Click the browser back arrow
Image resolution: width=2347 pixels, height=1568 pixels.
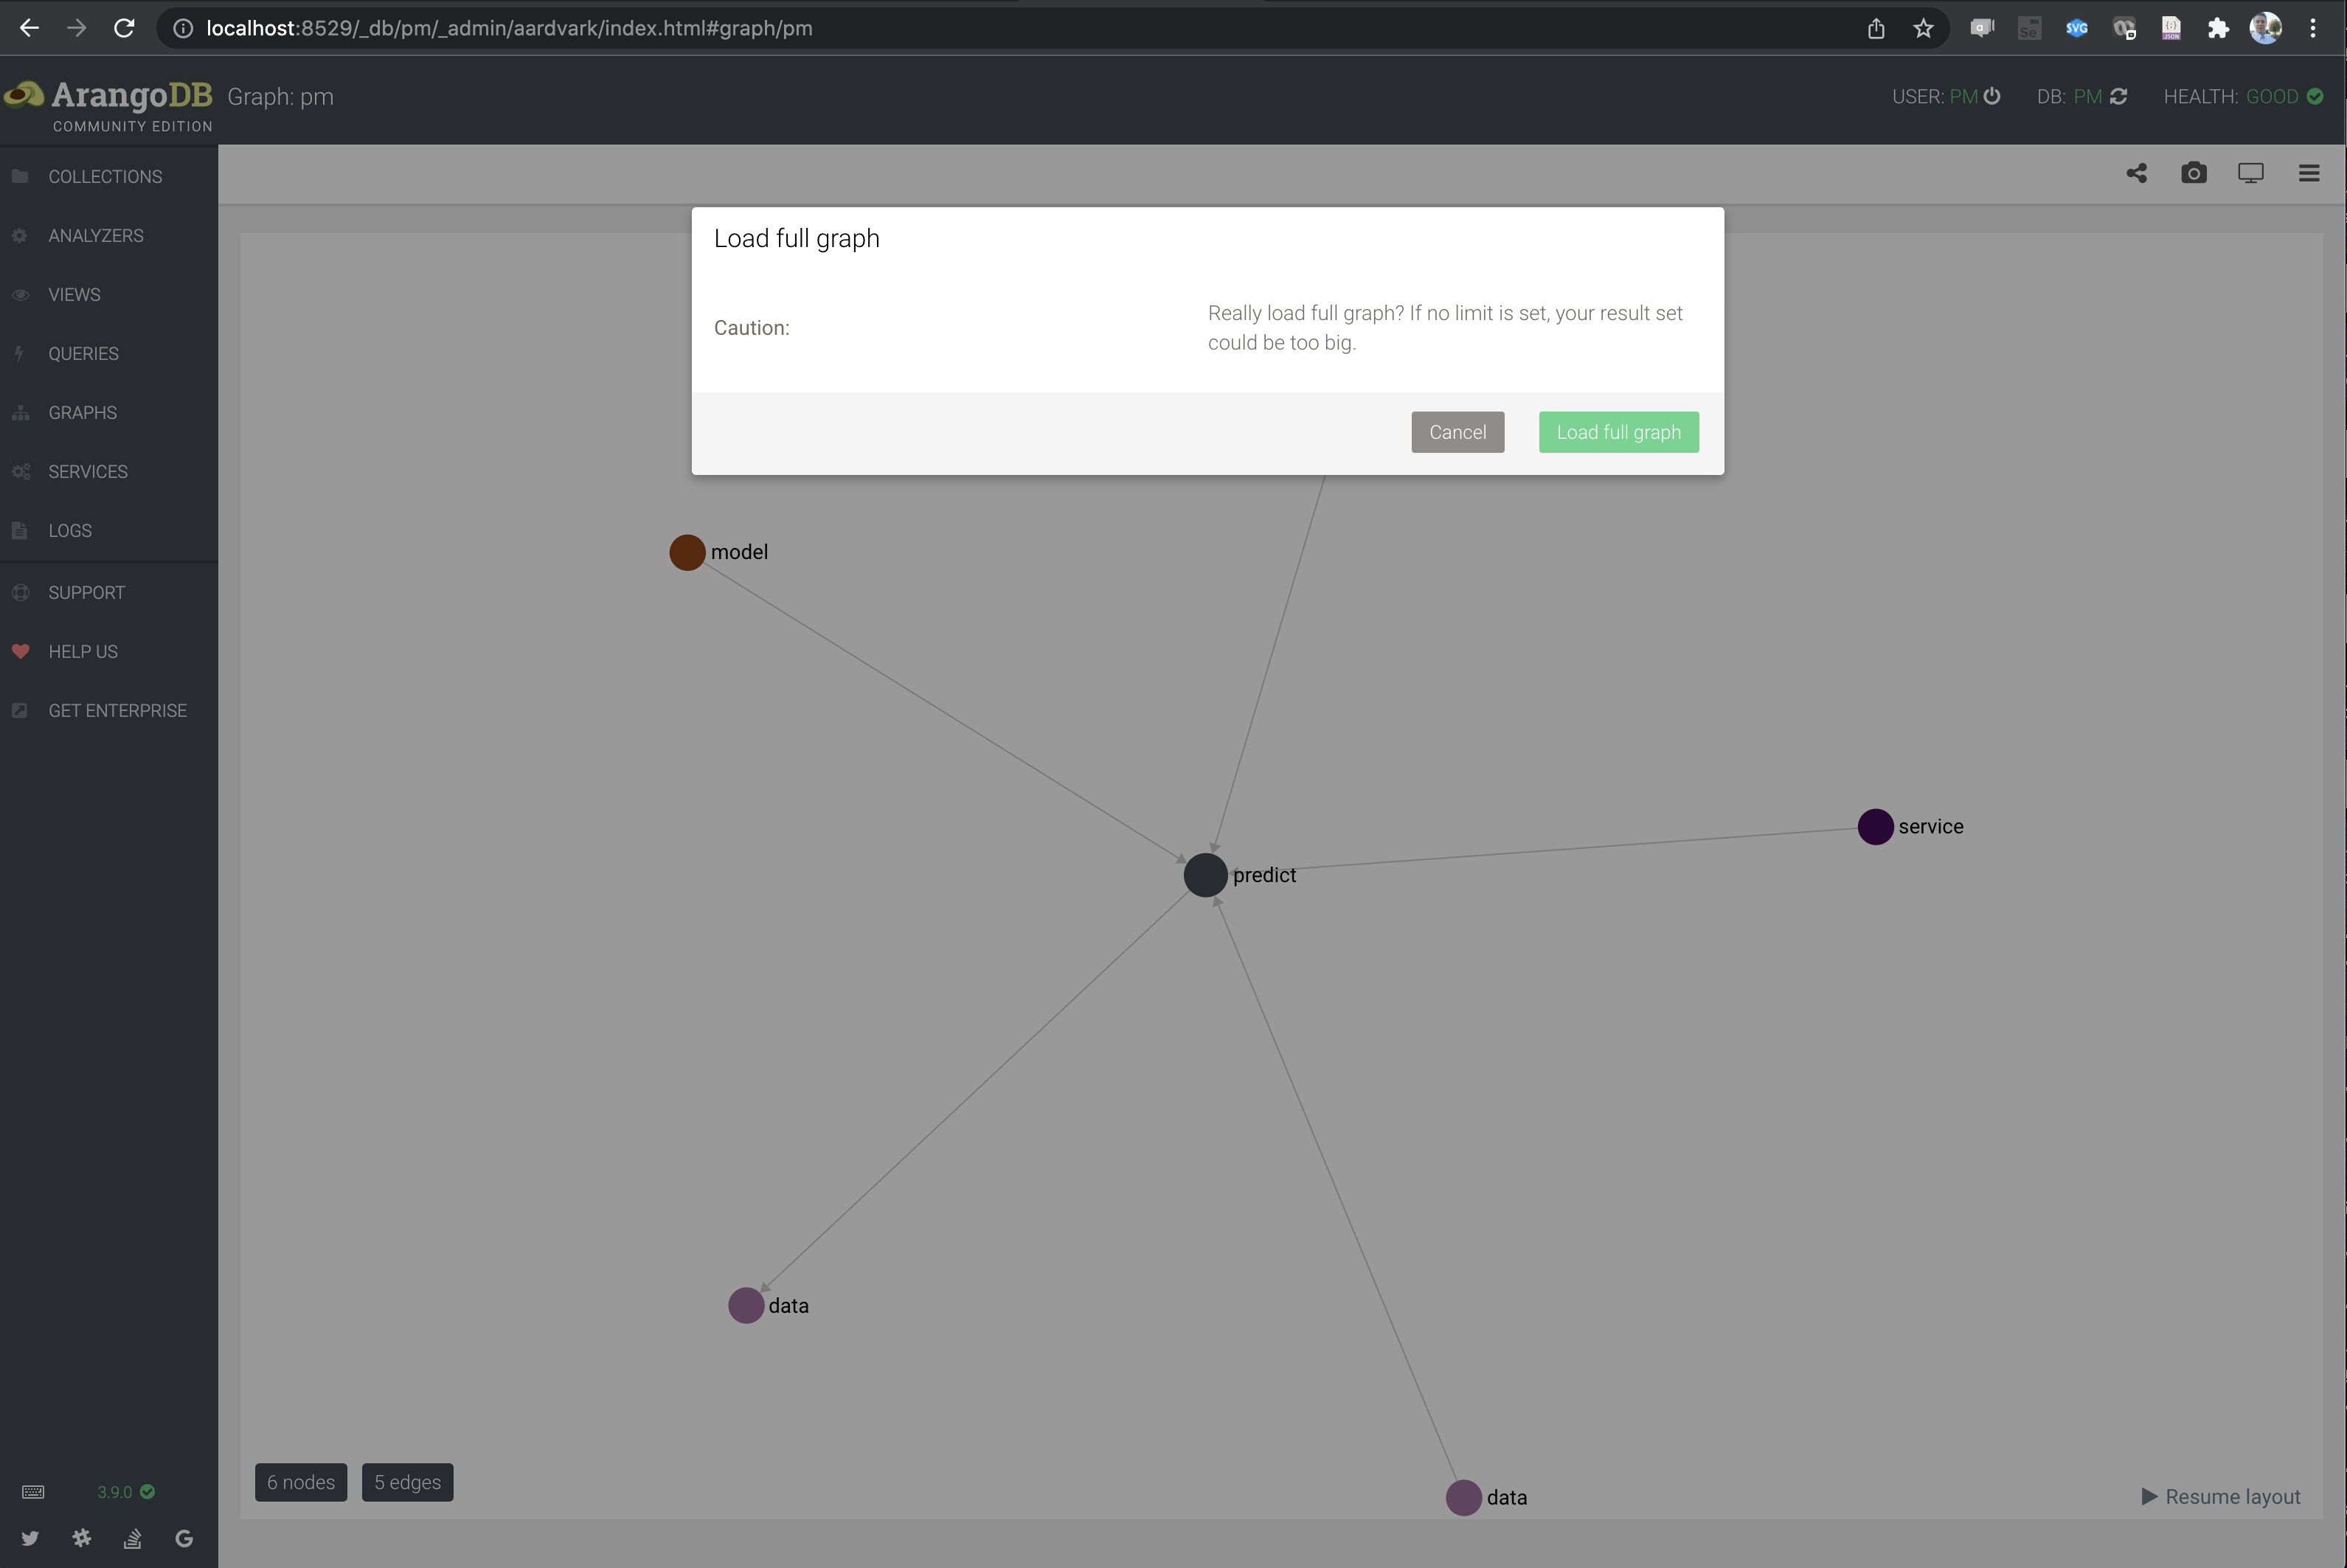click(29, 28)
